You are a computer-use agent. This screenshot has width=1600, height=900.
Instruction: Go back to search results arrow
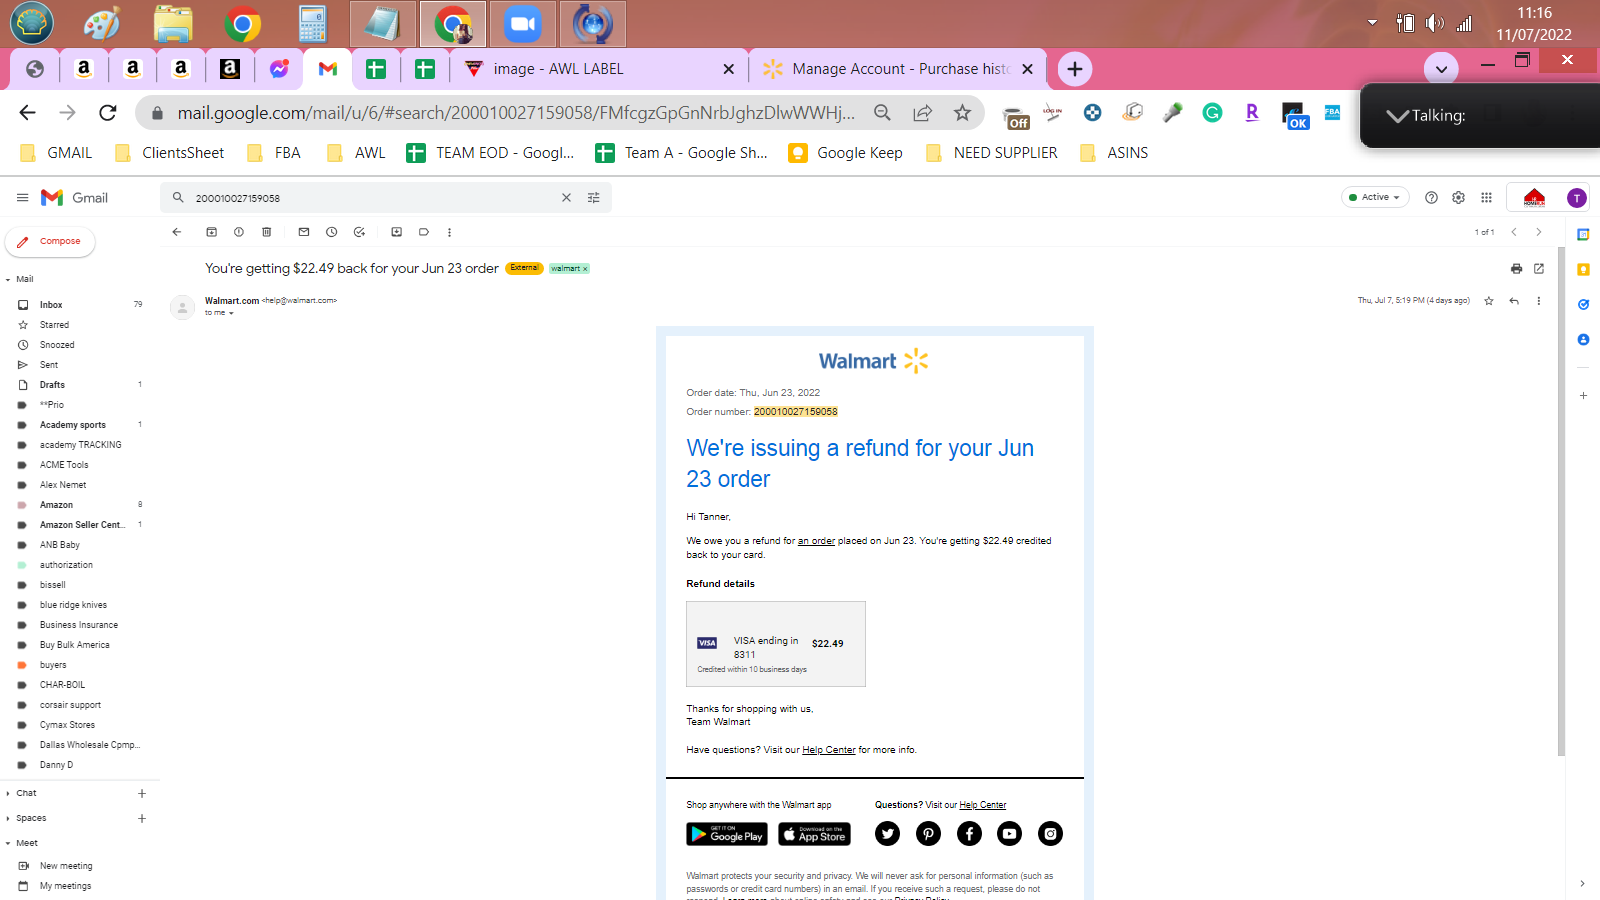click(x=177, y=232)
